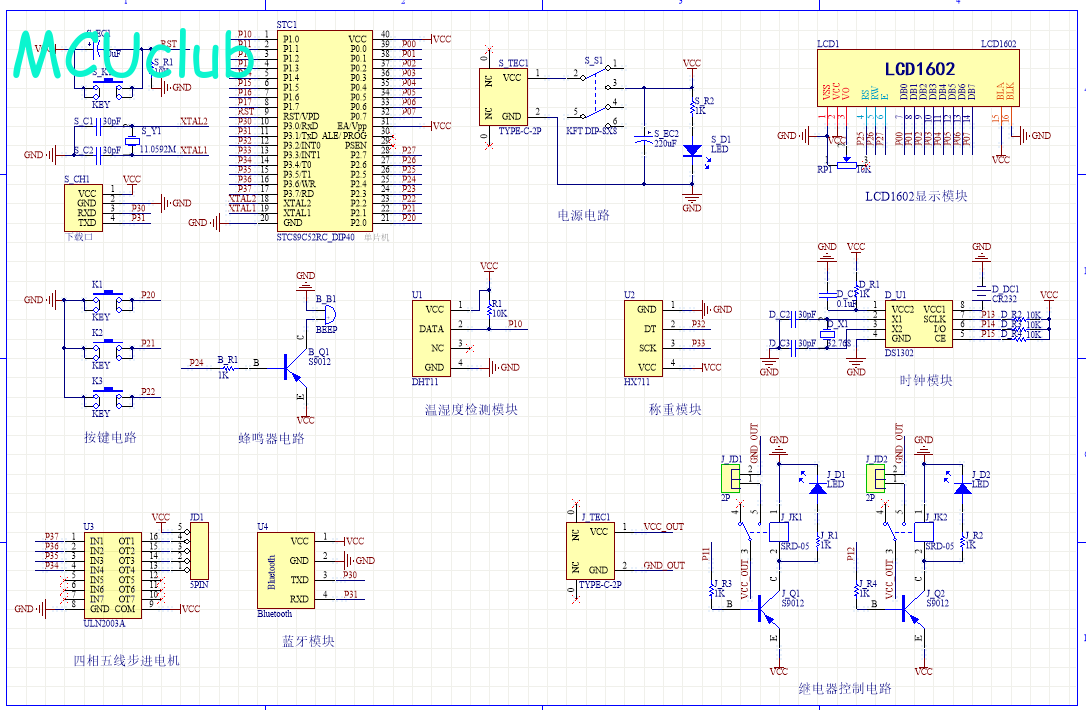Select the S_EC2 220uF capacitor

(644, 138)
